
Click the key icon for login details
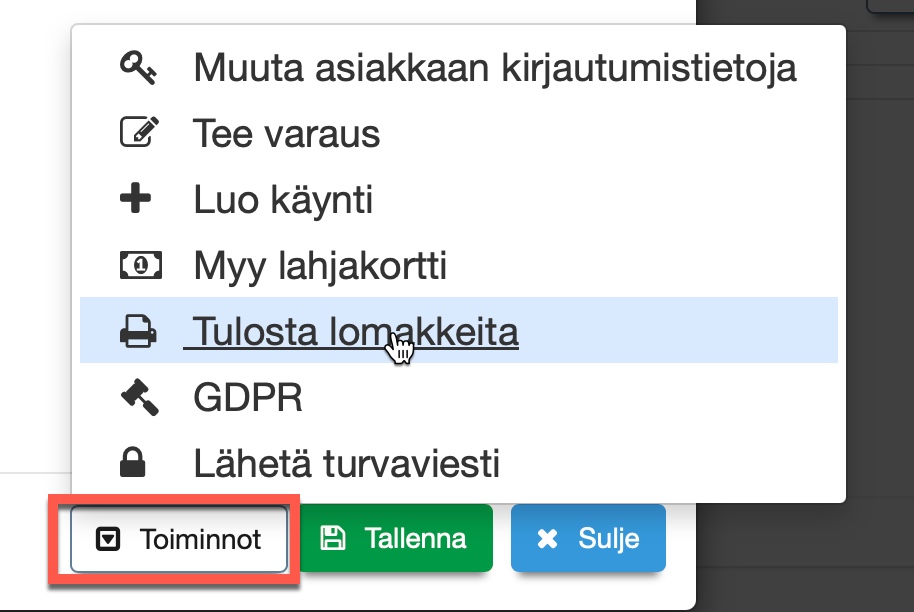point(135,67)
